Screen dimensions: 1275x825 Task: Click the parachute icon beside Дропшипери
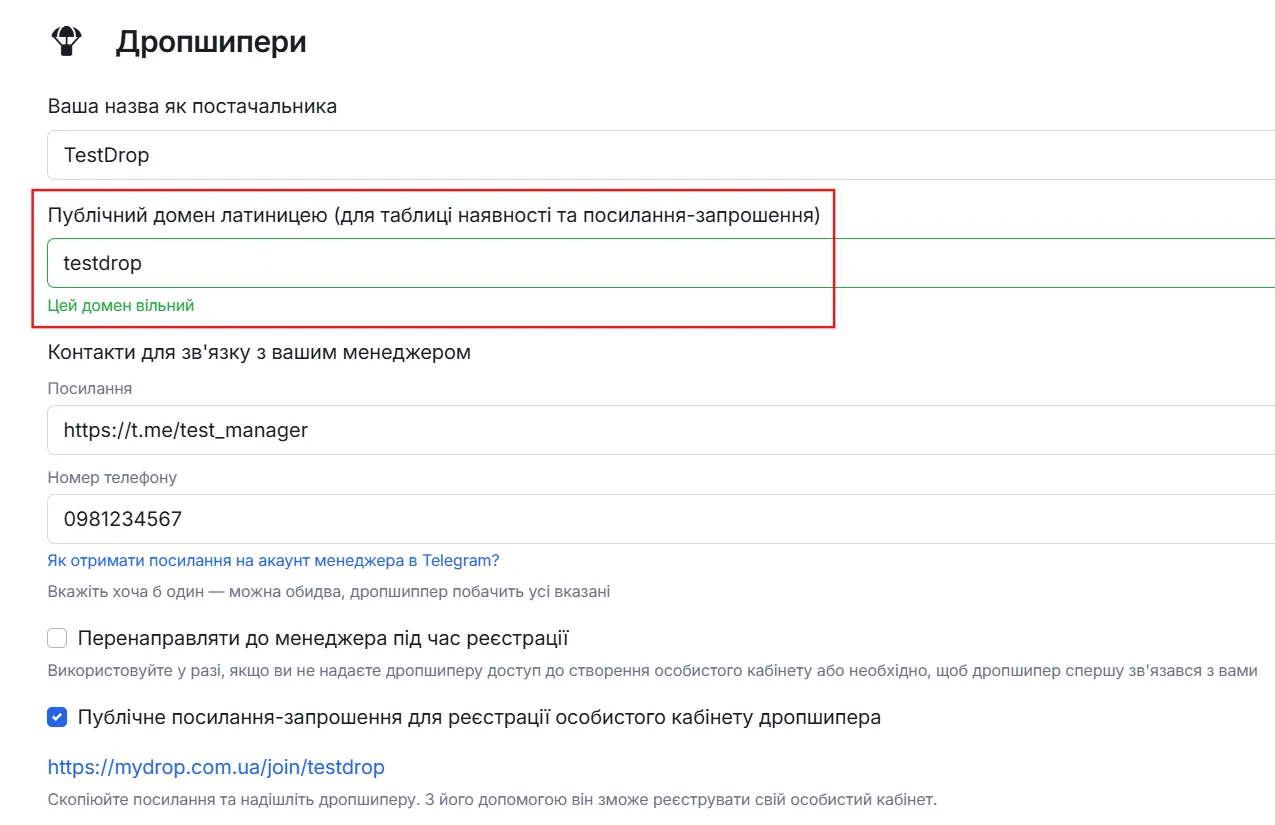[x=66, y=41]
